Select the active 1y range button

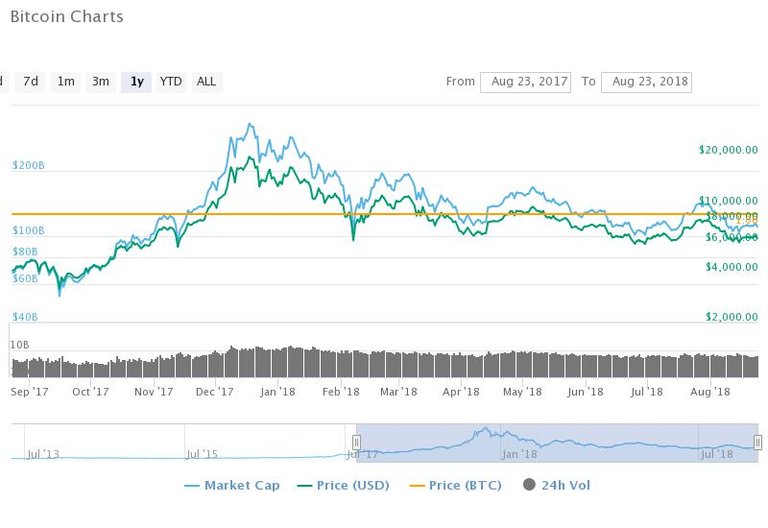coord(135,81)
